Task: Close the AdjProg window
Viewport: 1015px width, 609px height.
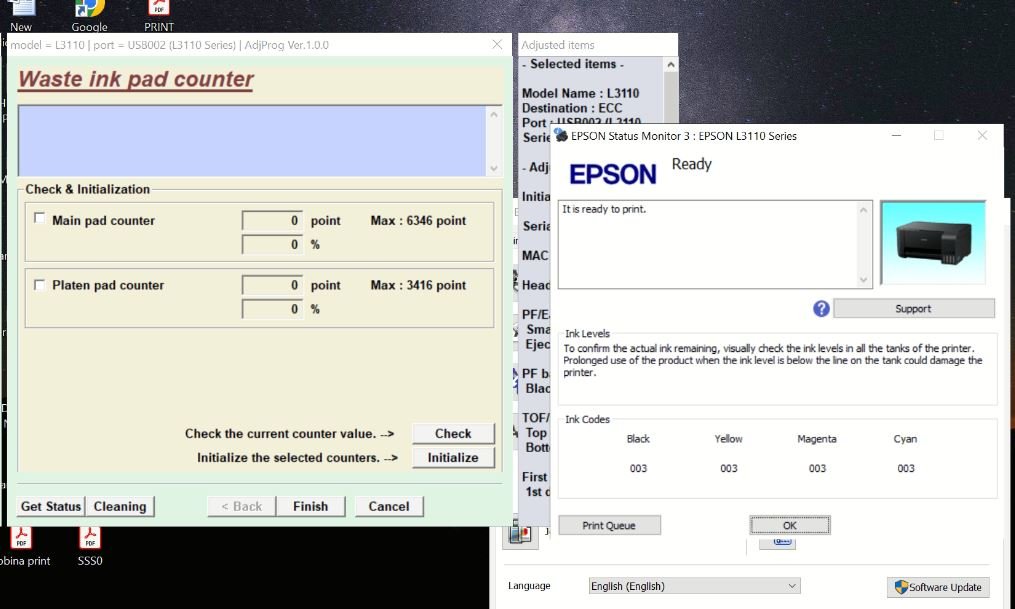Action: [x=497, y=44]
